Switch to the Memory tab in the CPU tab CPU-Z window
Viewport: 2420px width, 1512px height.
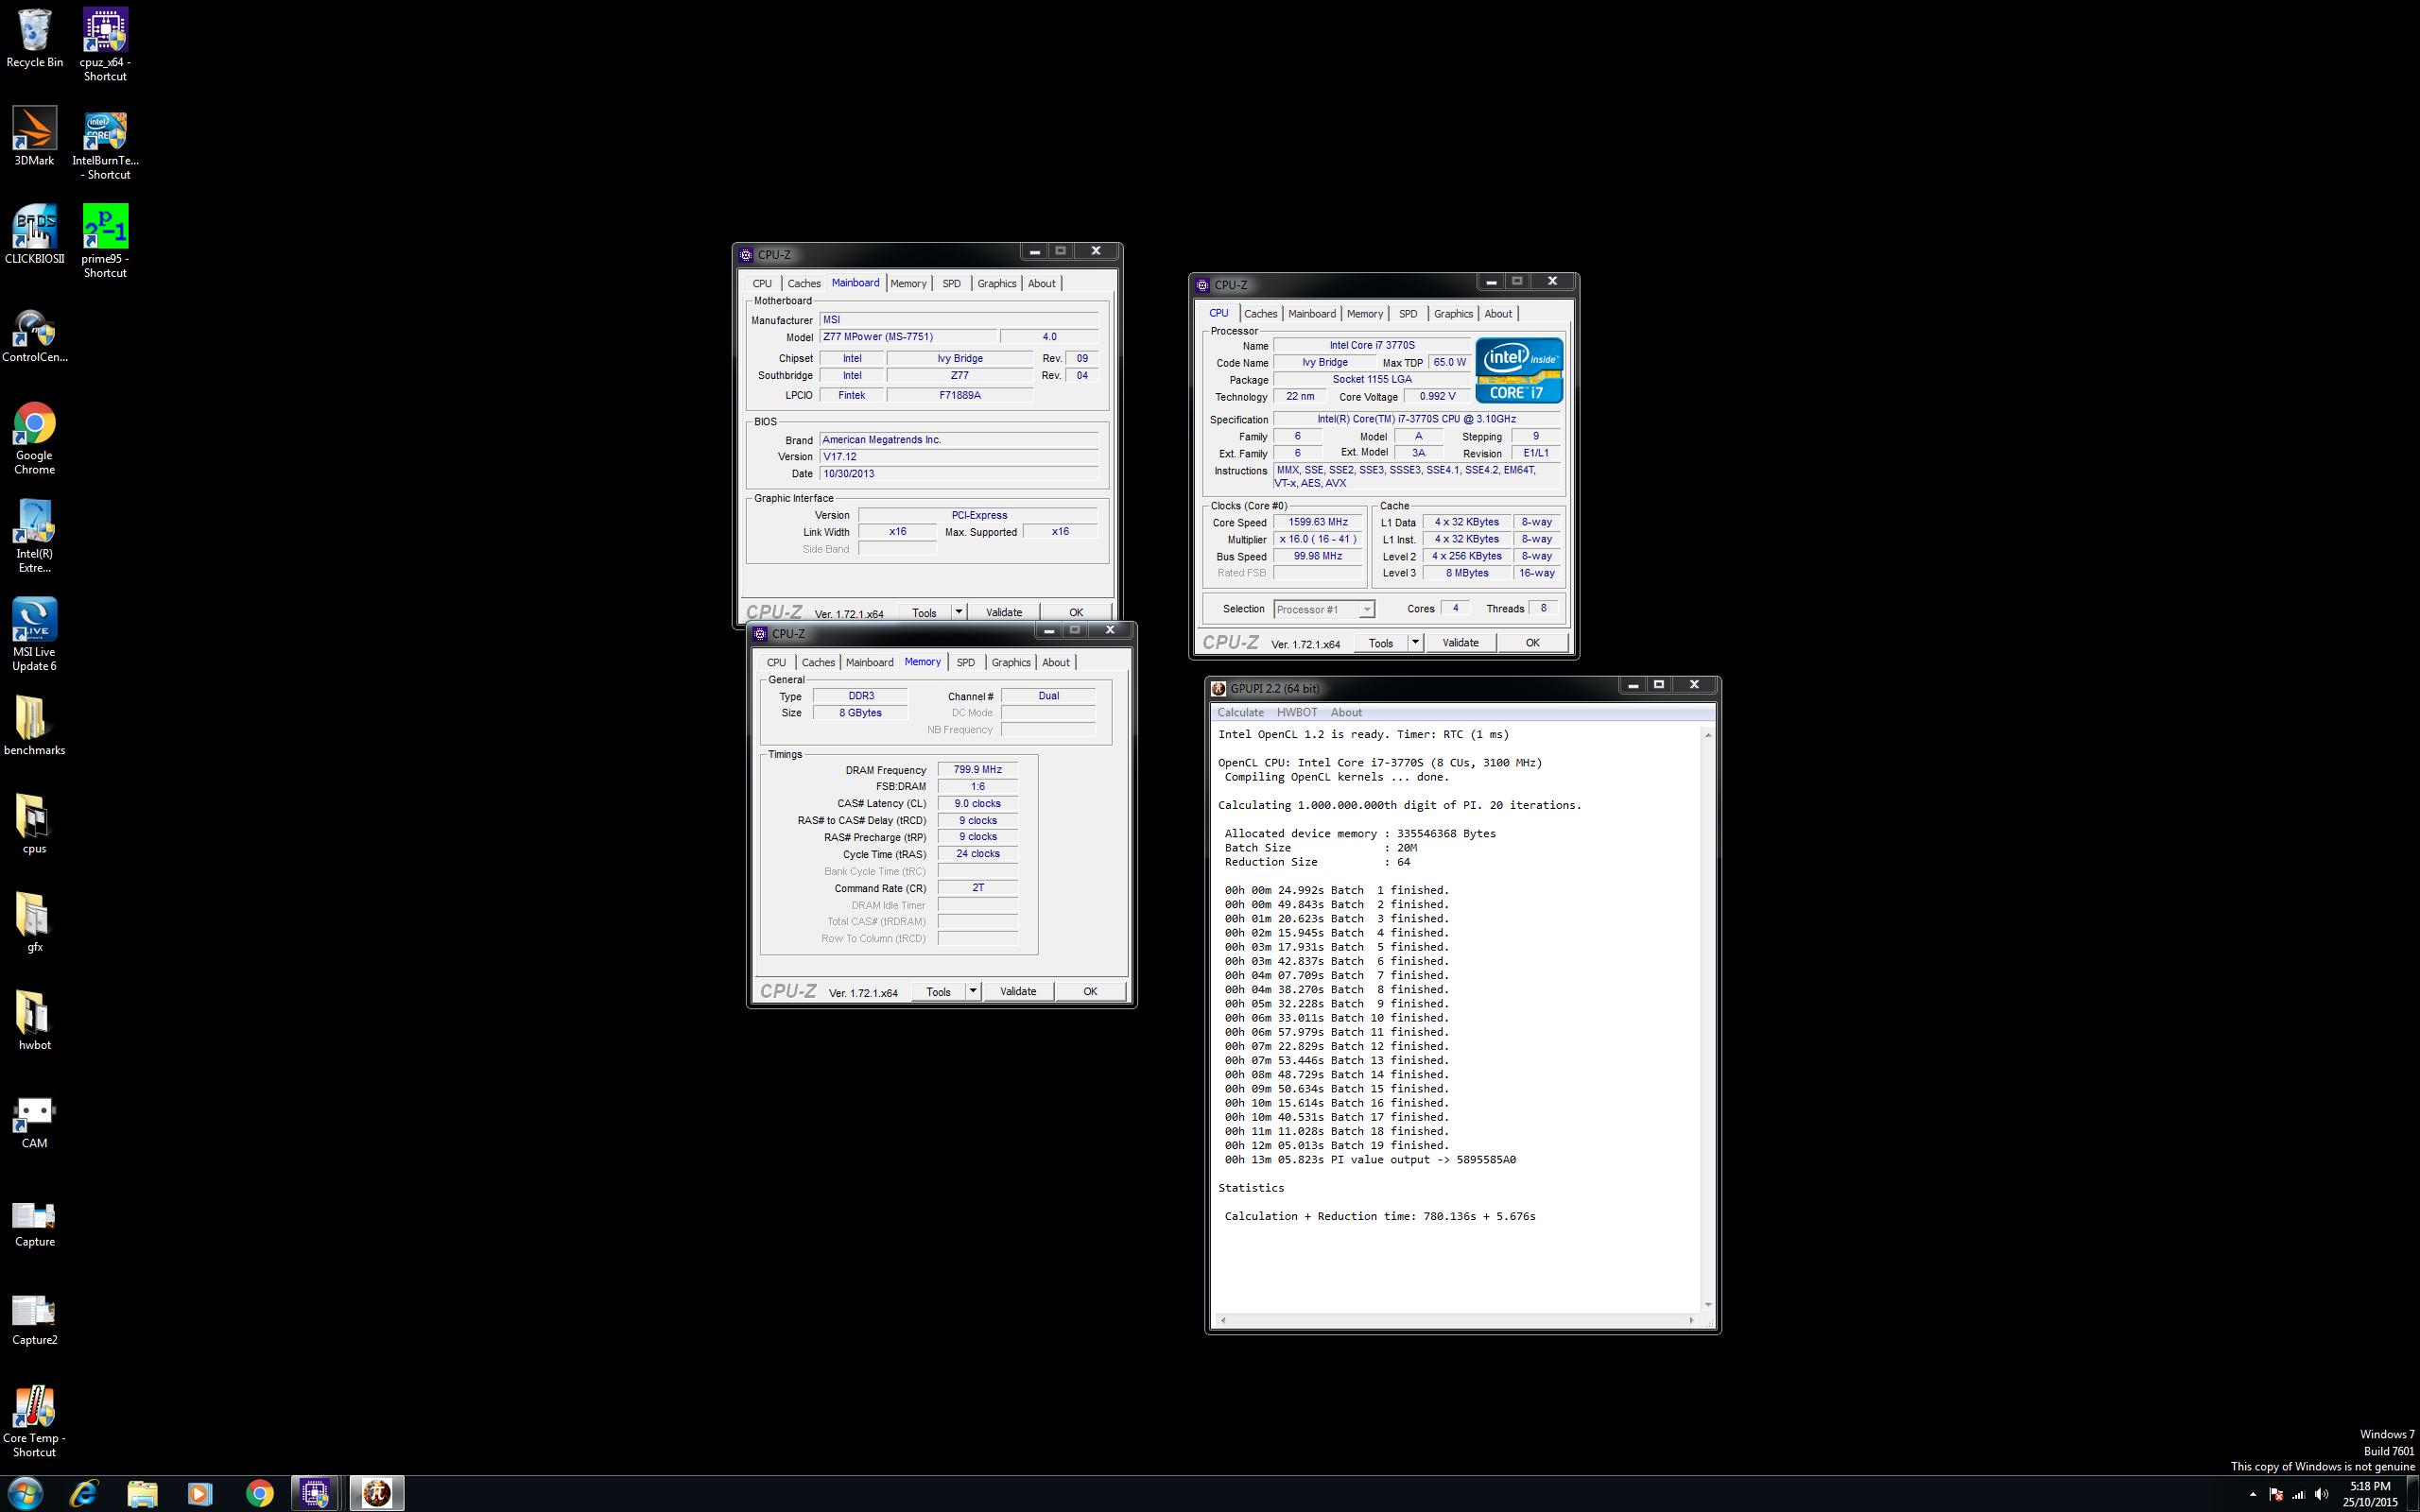tap(1365, 314)
